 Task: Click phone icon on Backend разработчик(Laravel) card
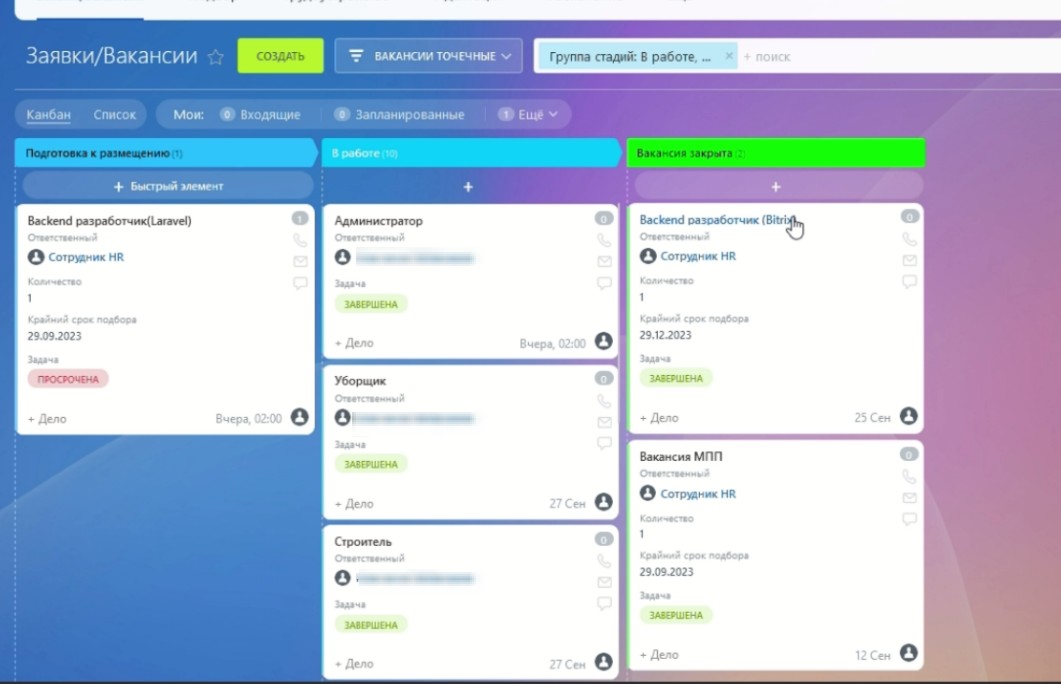(x=299, y=240)
